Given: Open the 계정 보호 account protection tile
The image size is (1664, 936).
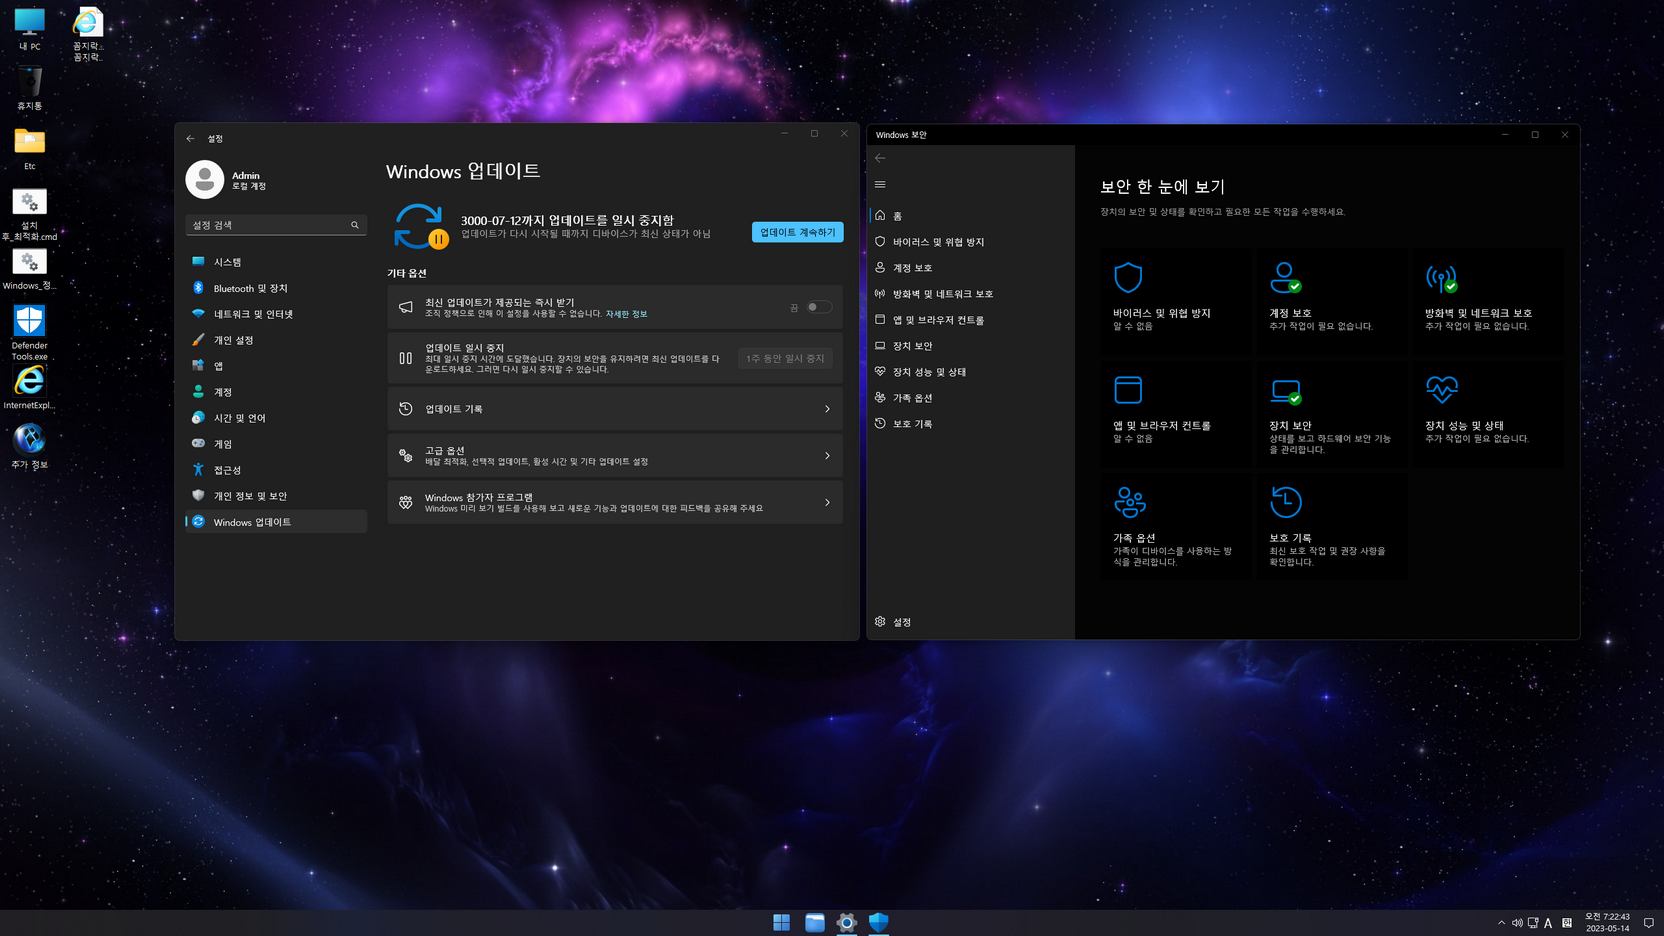Looking at the screenshot, I should tap(1332, 301).
